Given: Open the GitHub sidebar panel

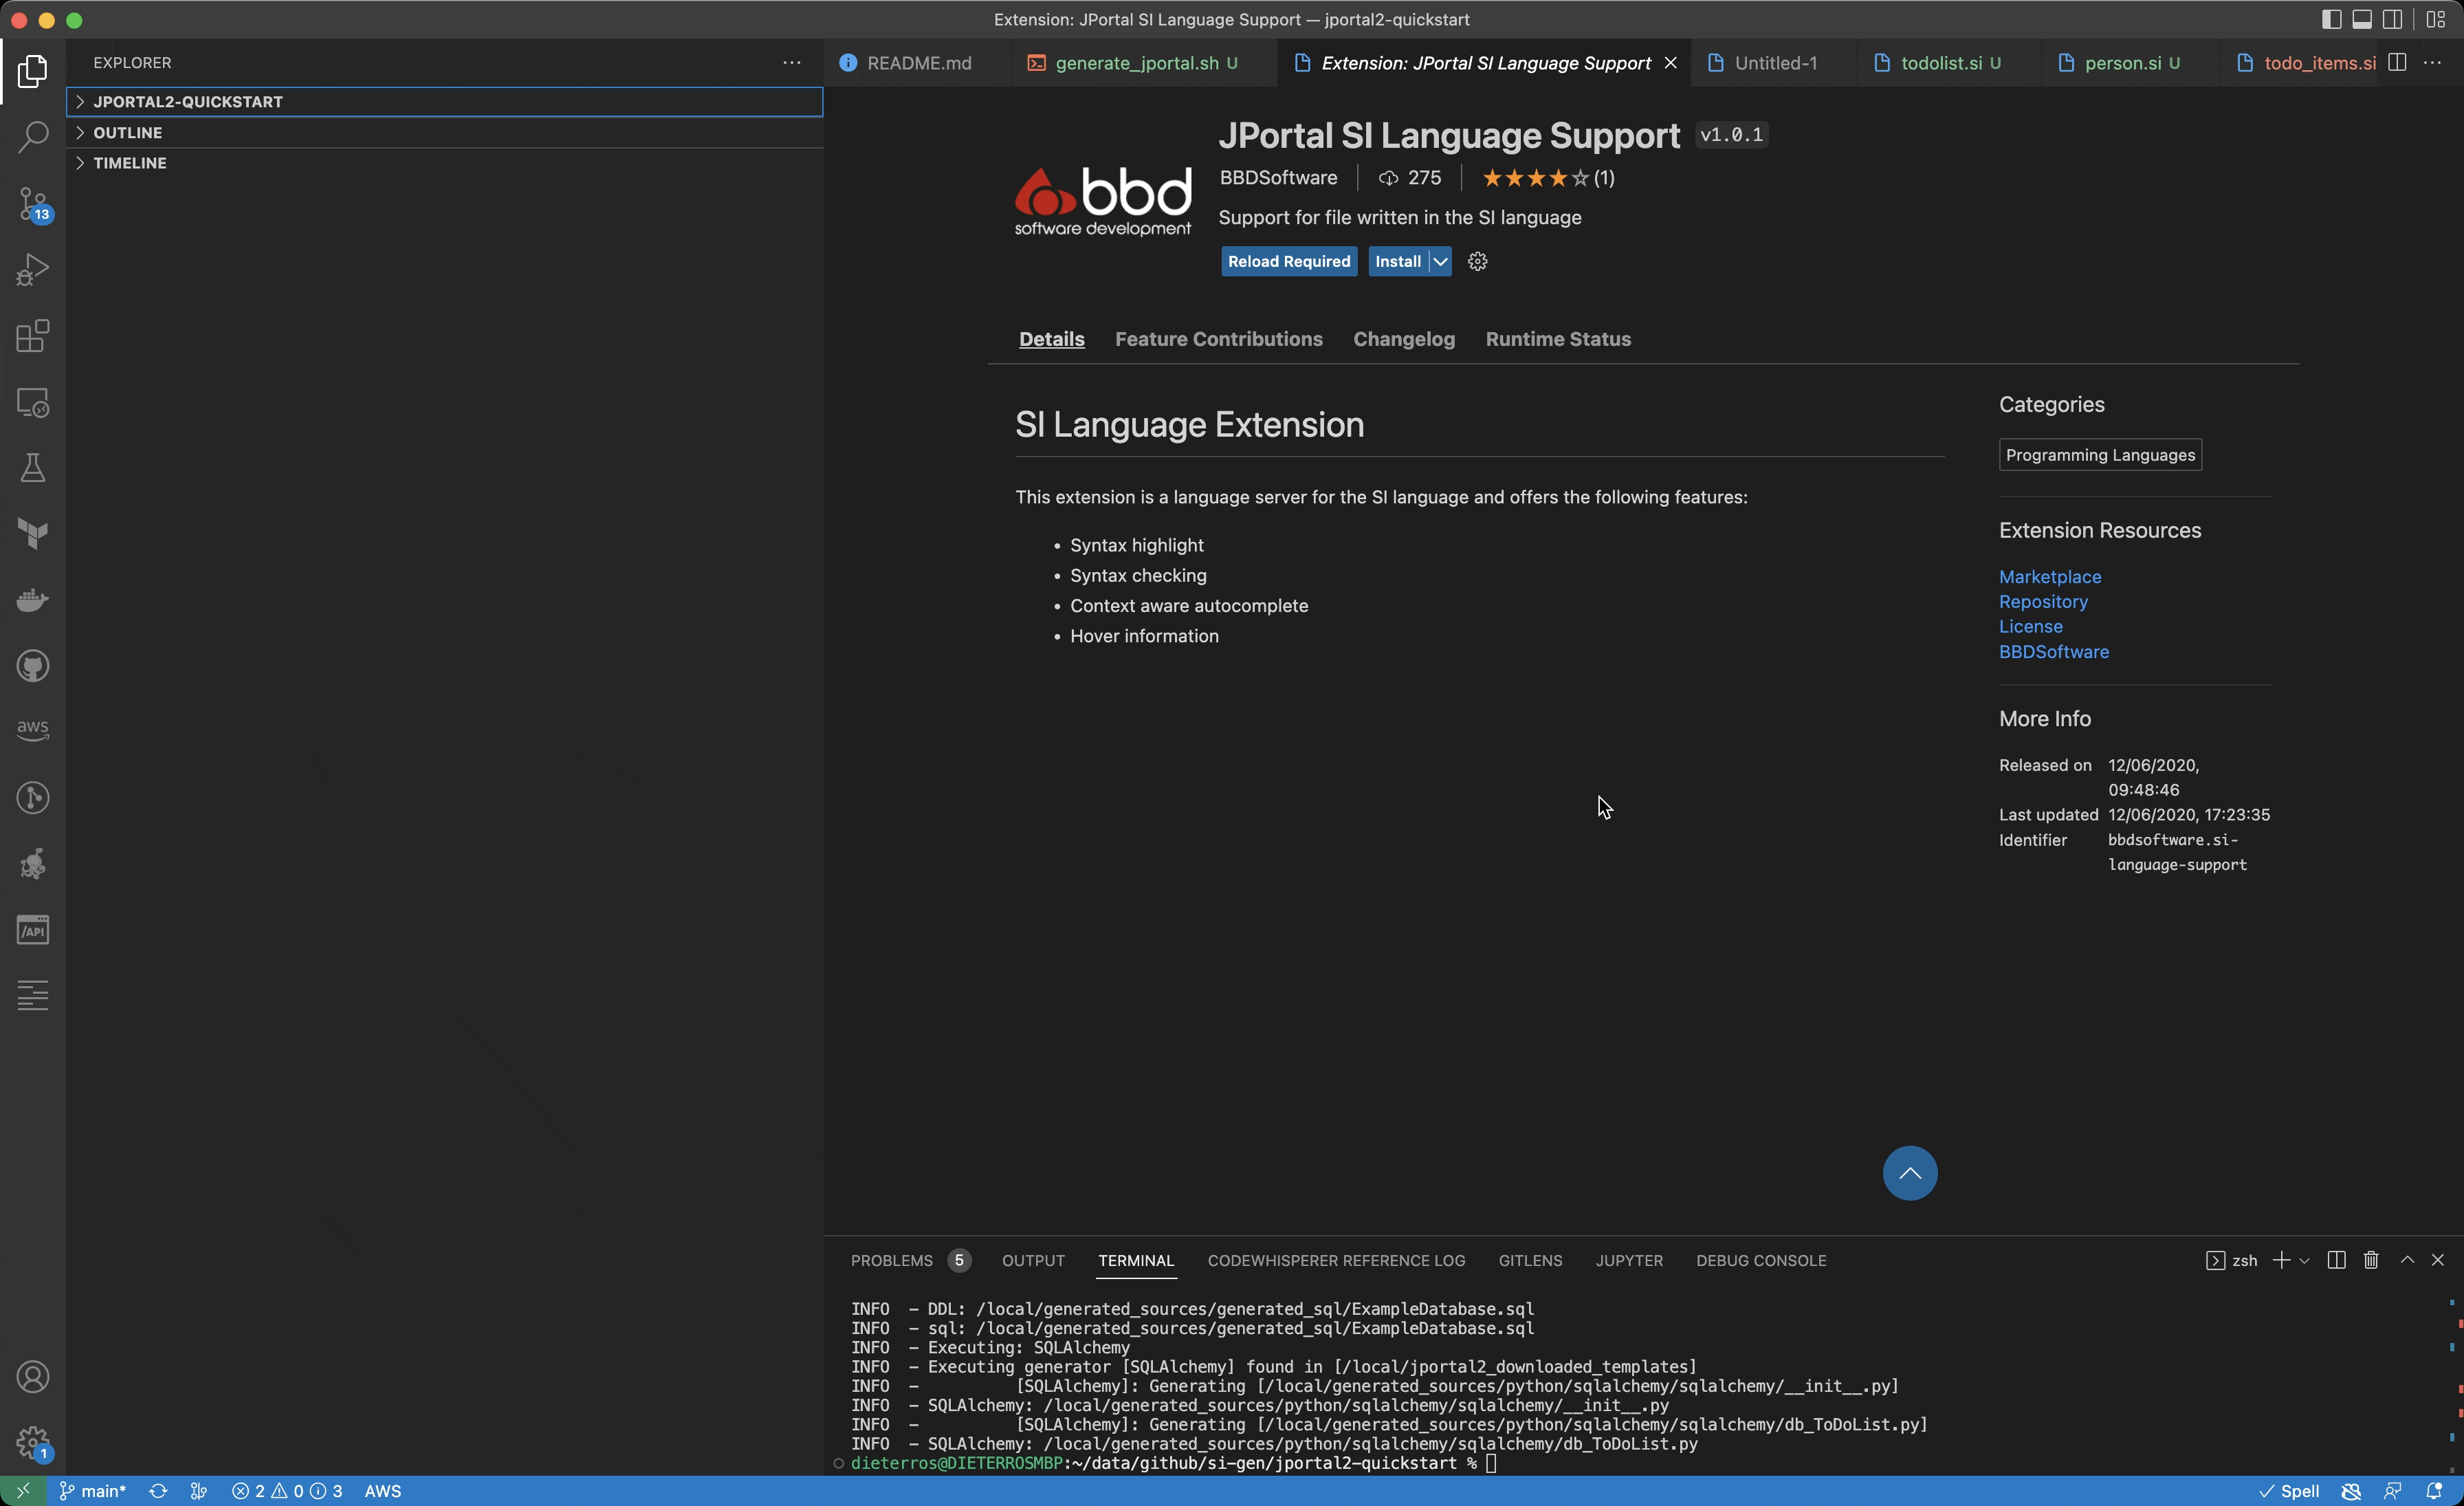Looking at the screenshot, I should point(33,665).
